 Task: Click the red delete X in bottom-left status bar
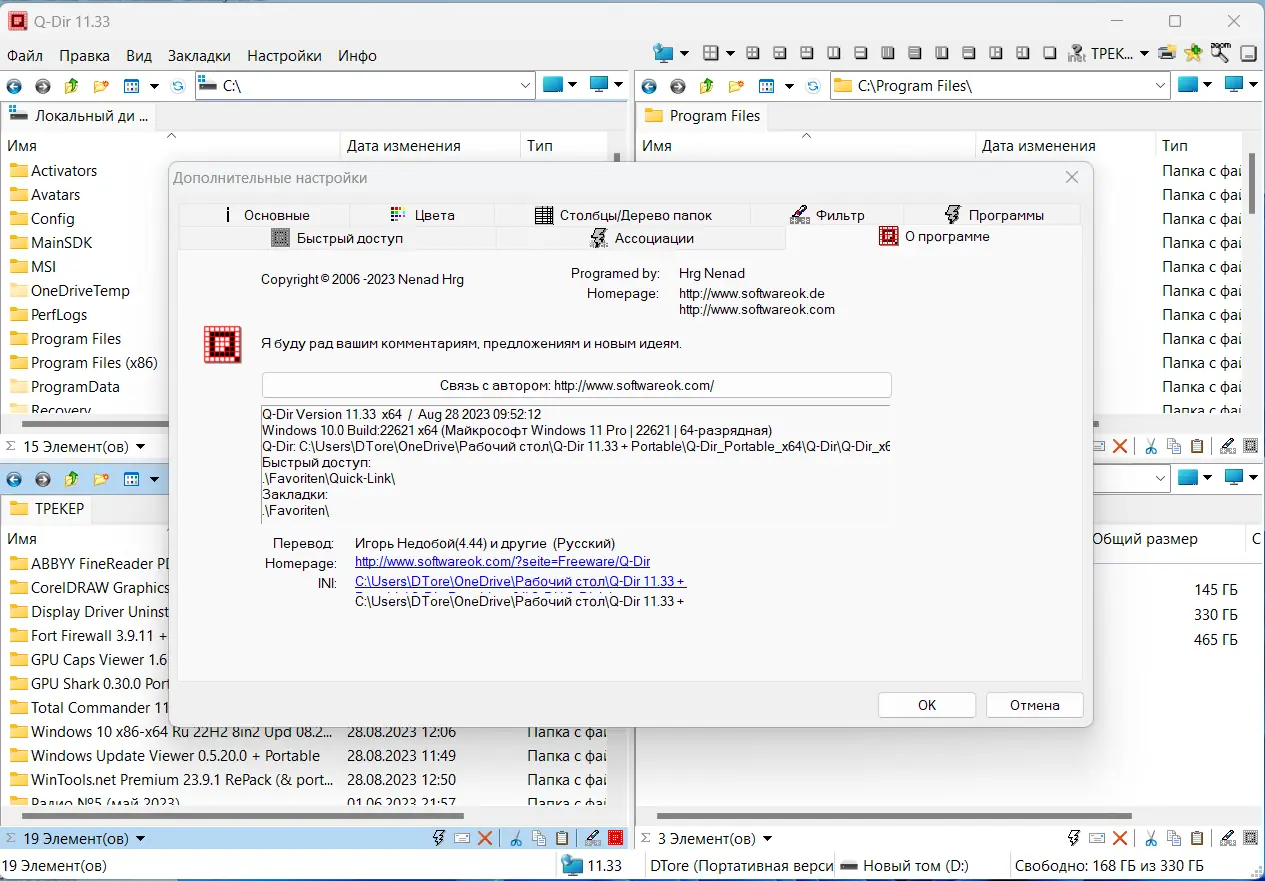(485, 838)
